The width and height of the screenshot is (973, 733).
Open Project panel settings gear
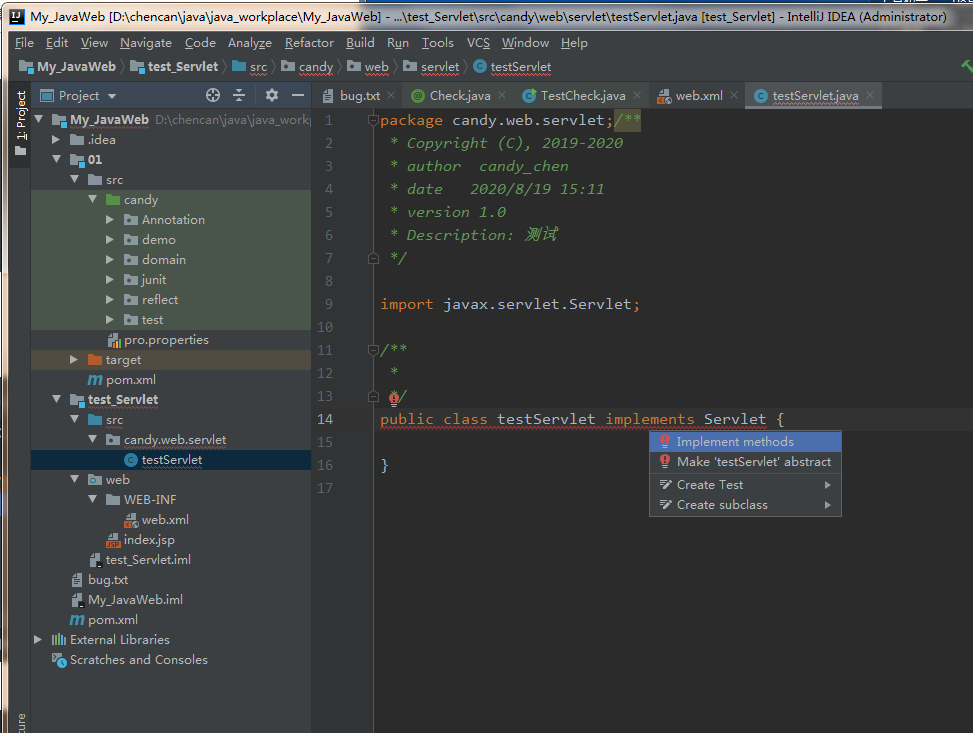(272, 95)
